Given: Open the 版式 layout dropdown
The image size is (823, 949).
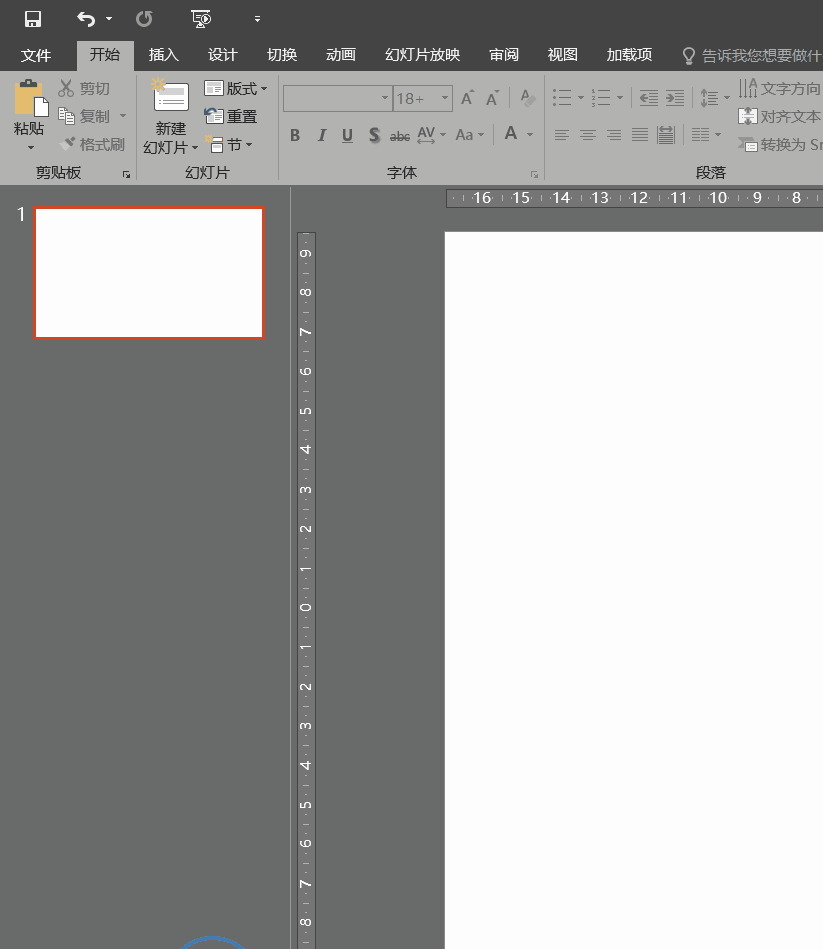Looking at the screenshot, I should 235,88.
